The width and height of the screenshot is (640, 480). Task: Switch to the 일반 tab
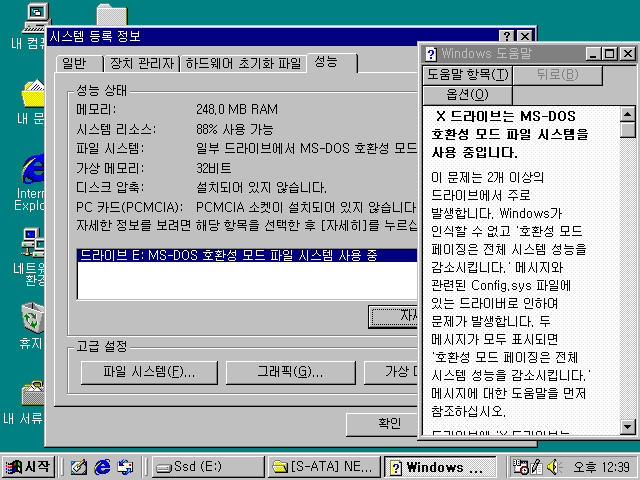(x=80, y=63)
